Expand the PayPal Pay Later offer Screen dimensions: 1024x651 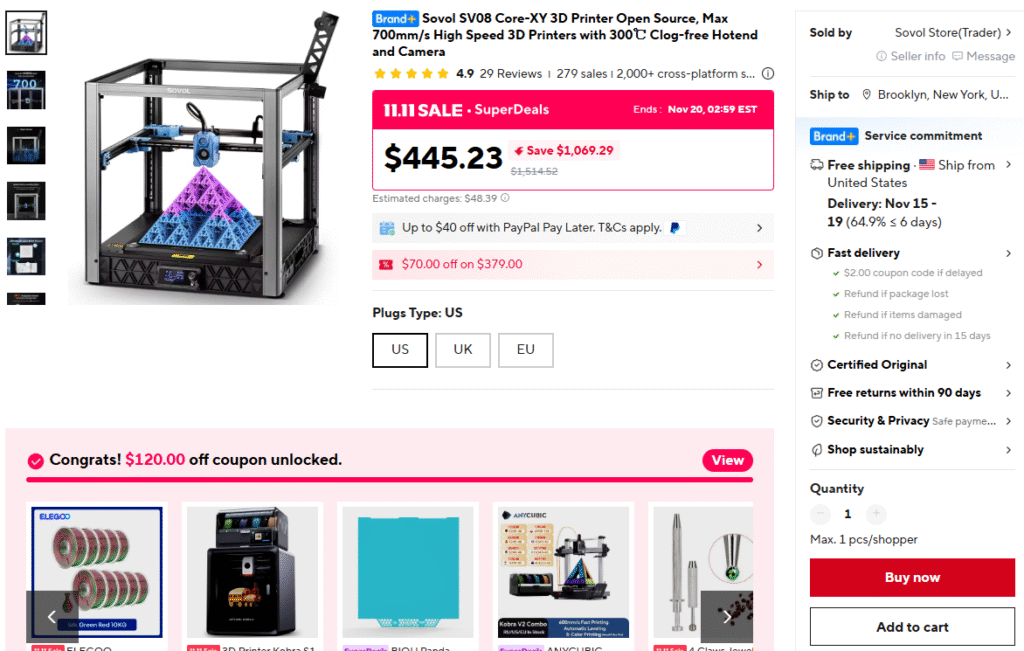point(573,228)
